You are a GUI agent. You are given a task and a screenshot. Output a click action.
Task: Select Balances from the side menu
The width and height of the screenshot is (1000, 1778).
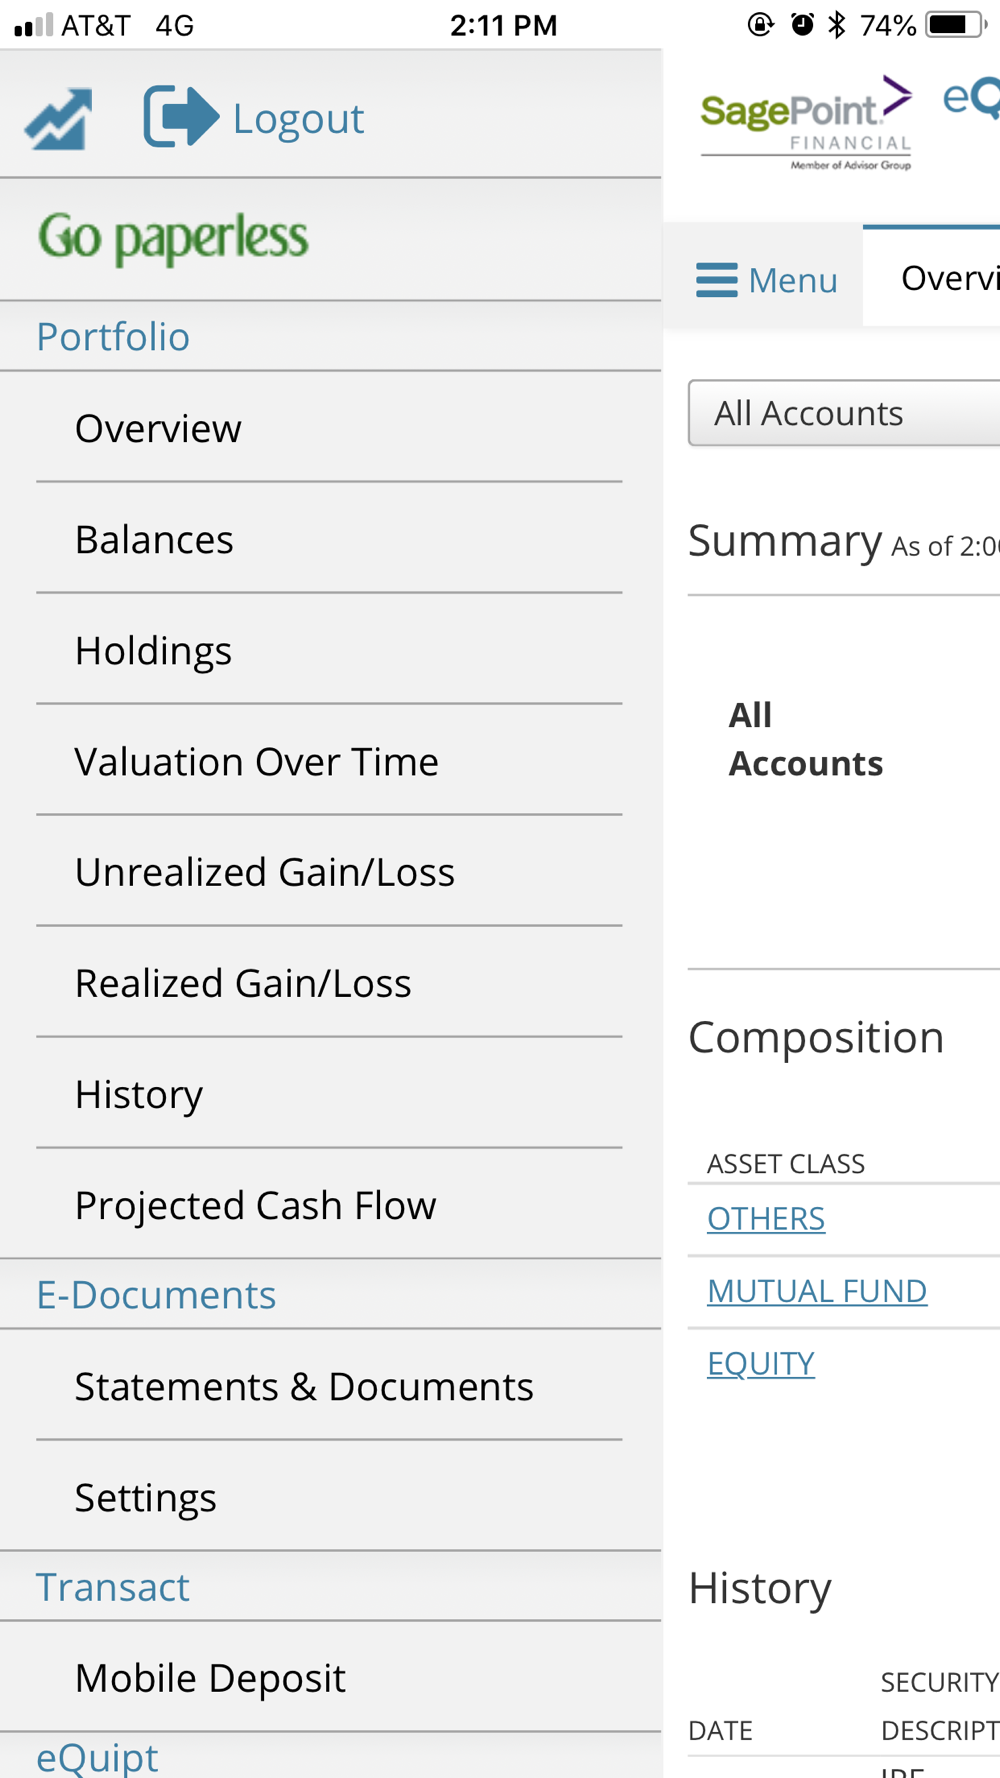154,540
